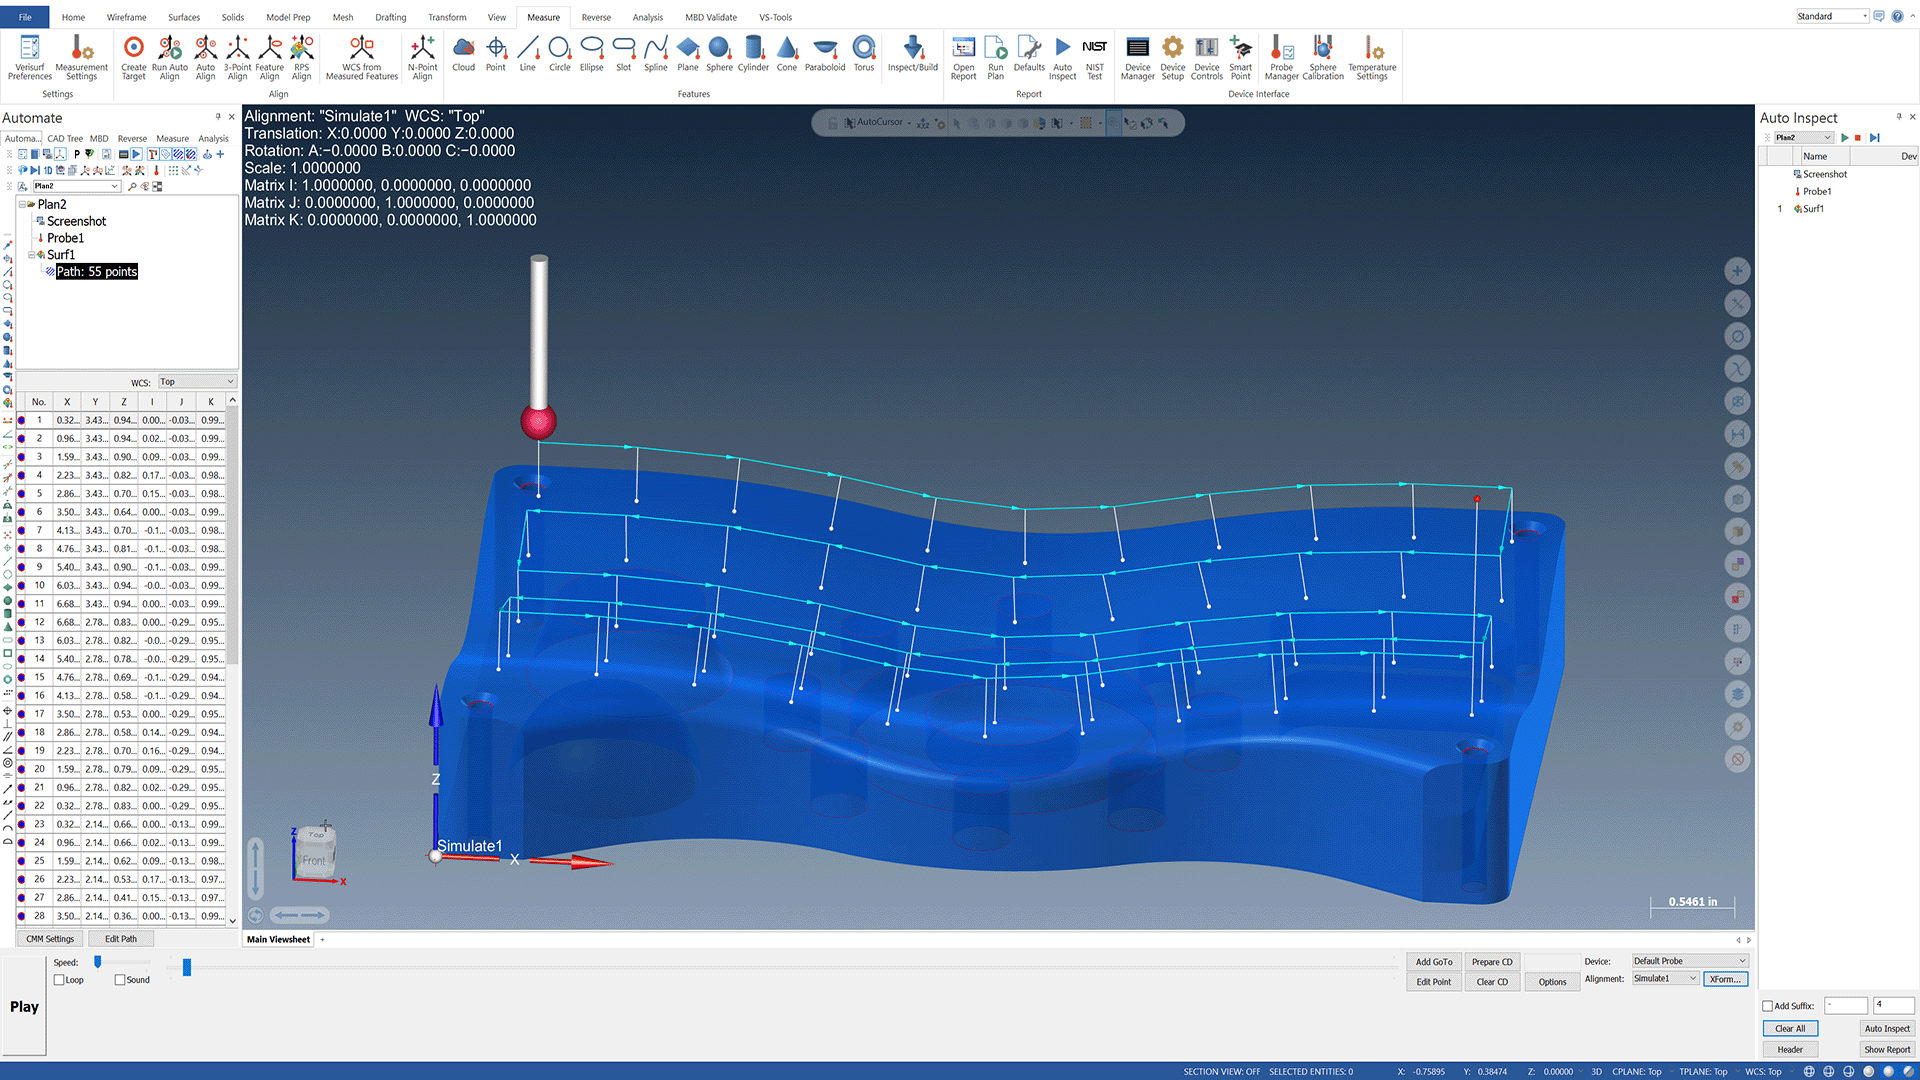Click the Add GoTo button
The height and width of the screenshot is (1080, 1920).
pos(1434,962)
